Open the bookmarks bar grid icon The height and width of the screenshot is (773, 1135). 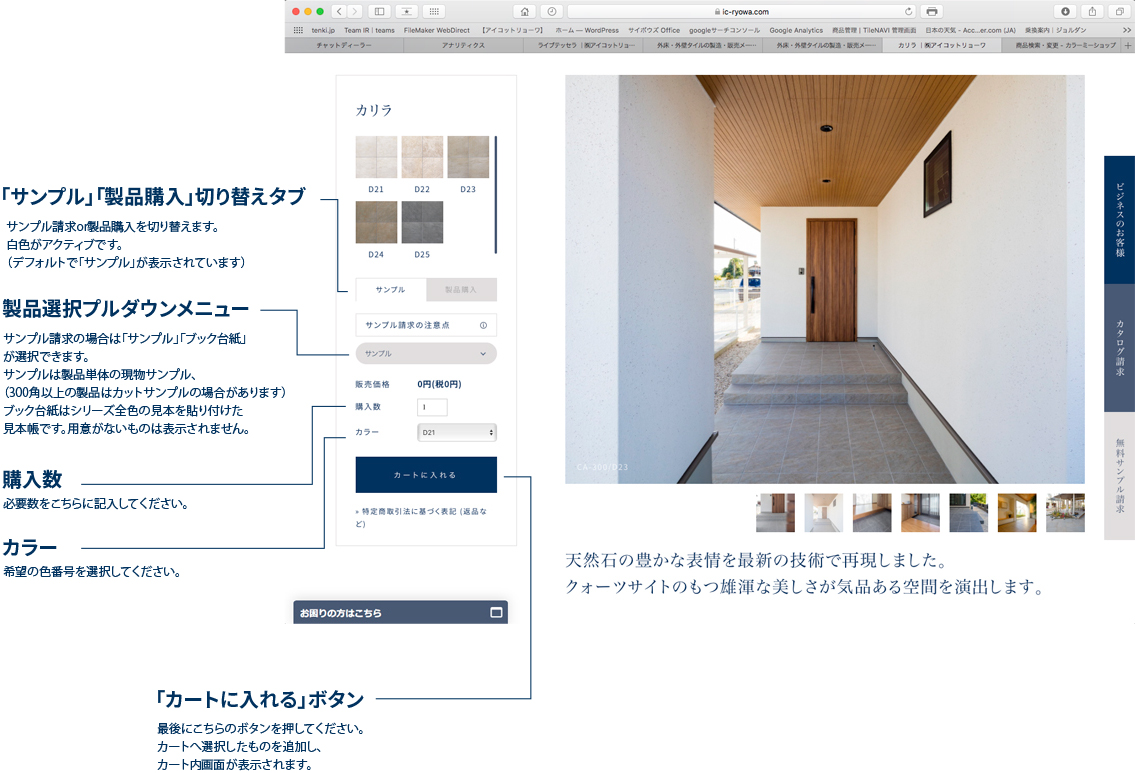tap(298, 30)
